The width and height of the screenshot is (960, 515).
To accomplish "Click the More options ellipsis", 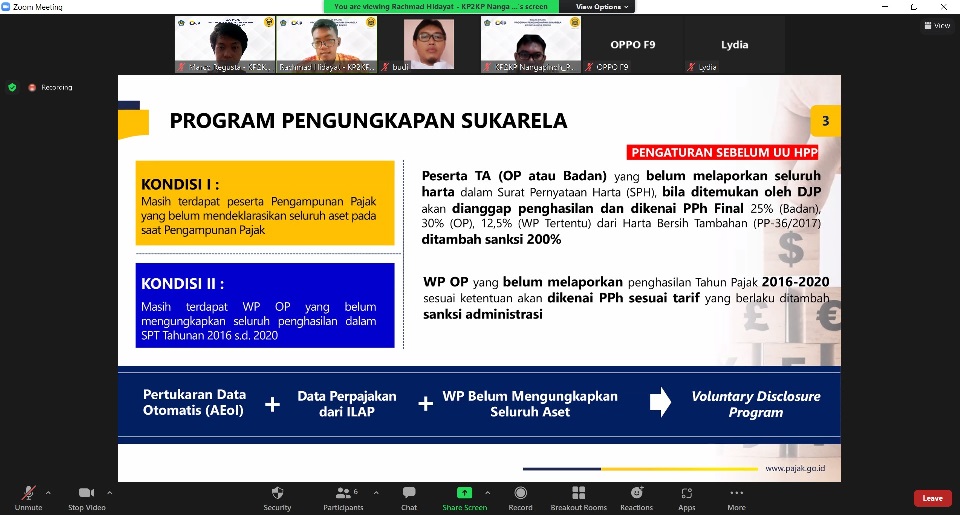I will tap(737, 493).
